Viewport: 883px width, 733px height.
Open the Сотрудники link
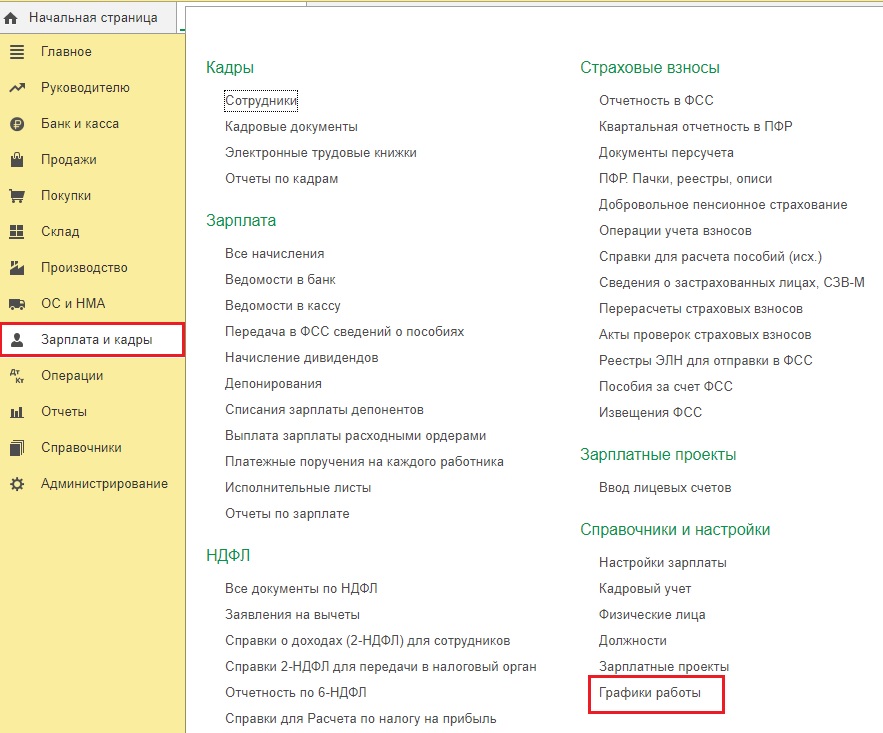coord(261,101)
